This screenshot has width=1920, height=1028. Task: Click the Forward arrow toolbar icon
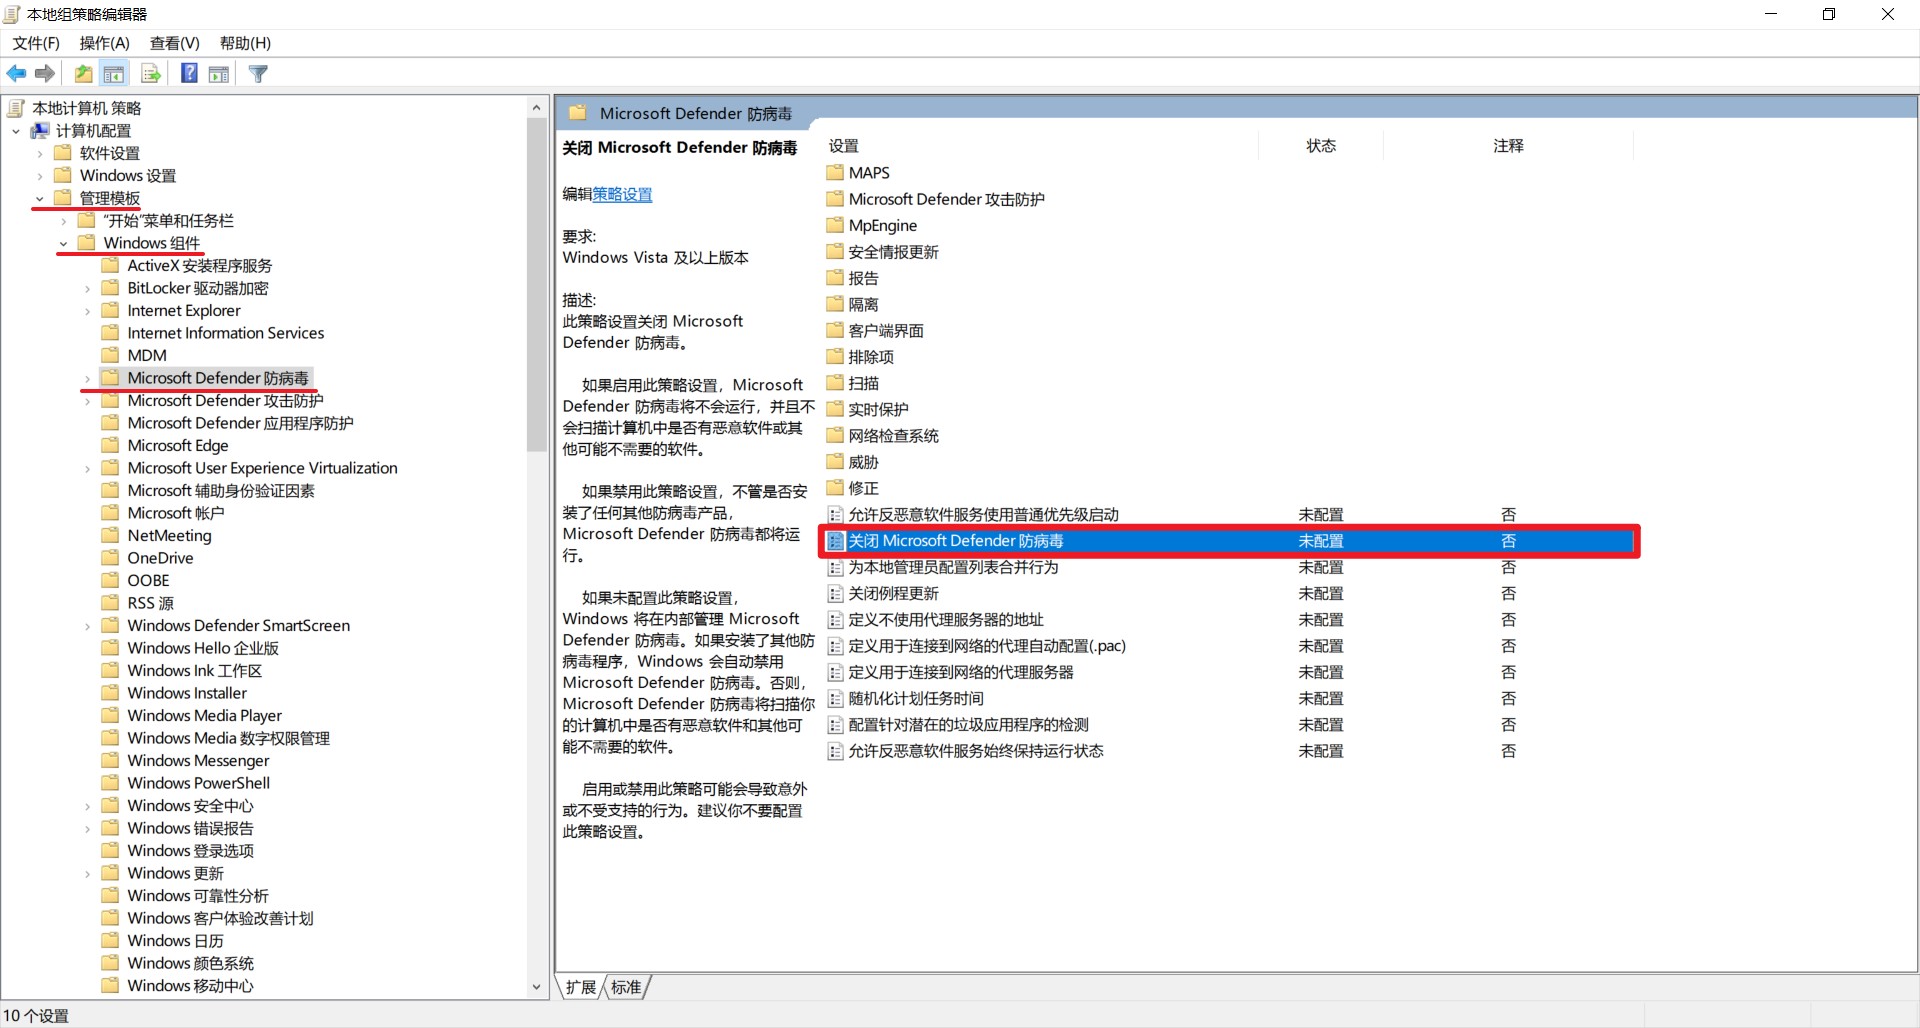[45, 74]
